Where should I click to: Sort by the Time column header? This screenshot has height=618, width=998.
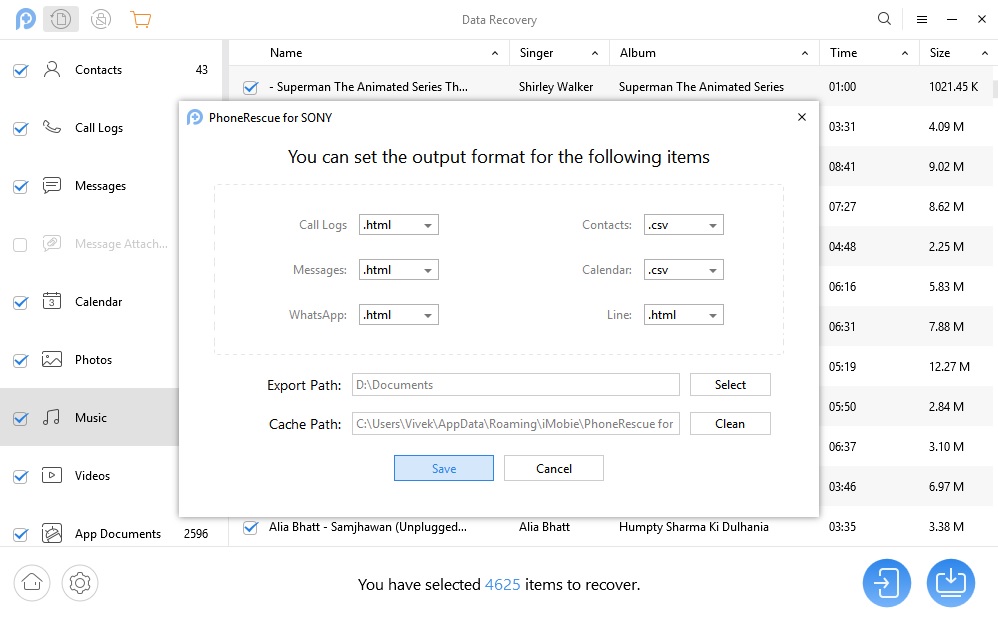(x=869, y=53)
